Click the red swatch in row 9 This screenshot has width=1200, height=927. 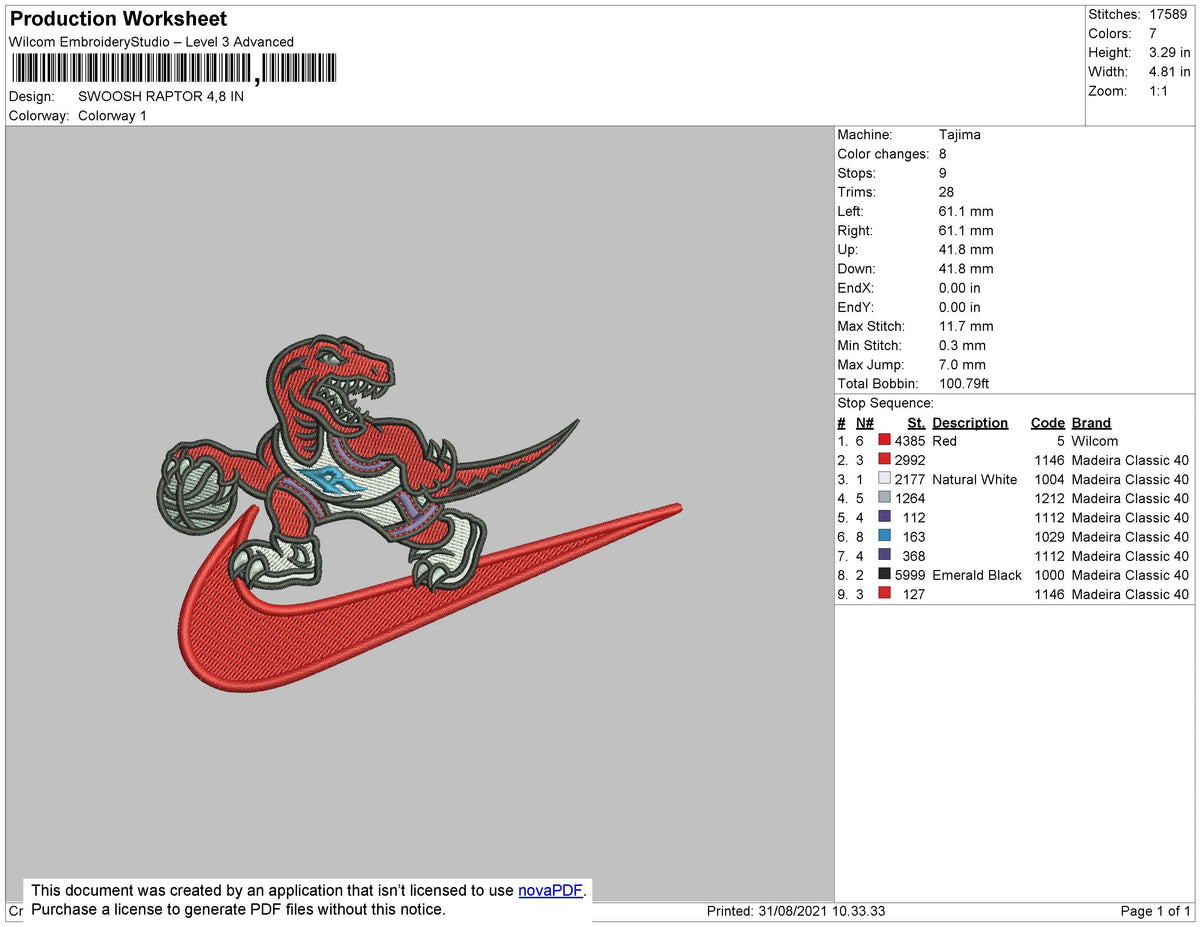tap(884, 593)
